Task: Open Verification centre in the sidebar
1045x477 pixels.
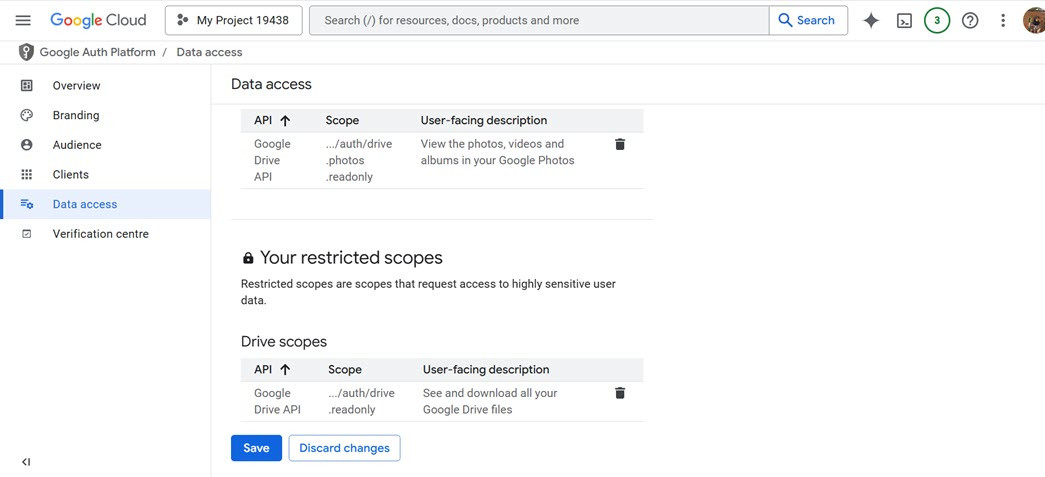Action: tap(100, 234)
